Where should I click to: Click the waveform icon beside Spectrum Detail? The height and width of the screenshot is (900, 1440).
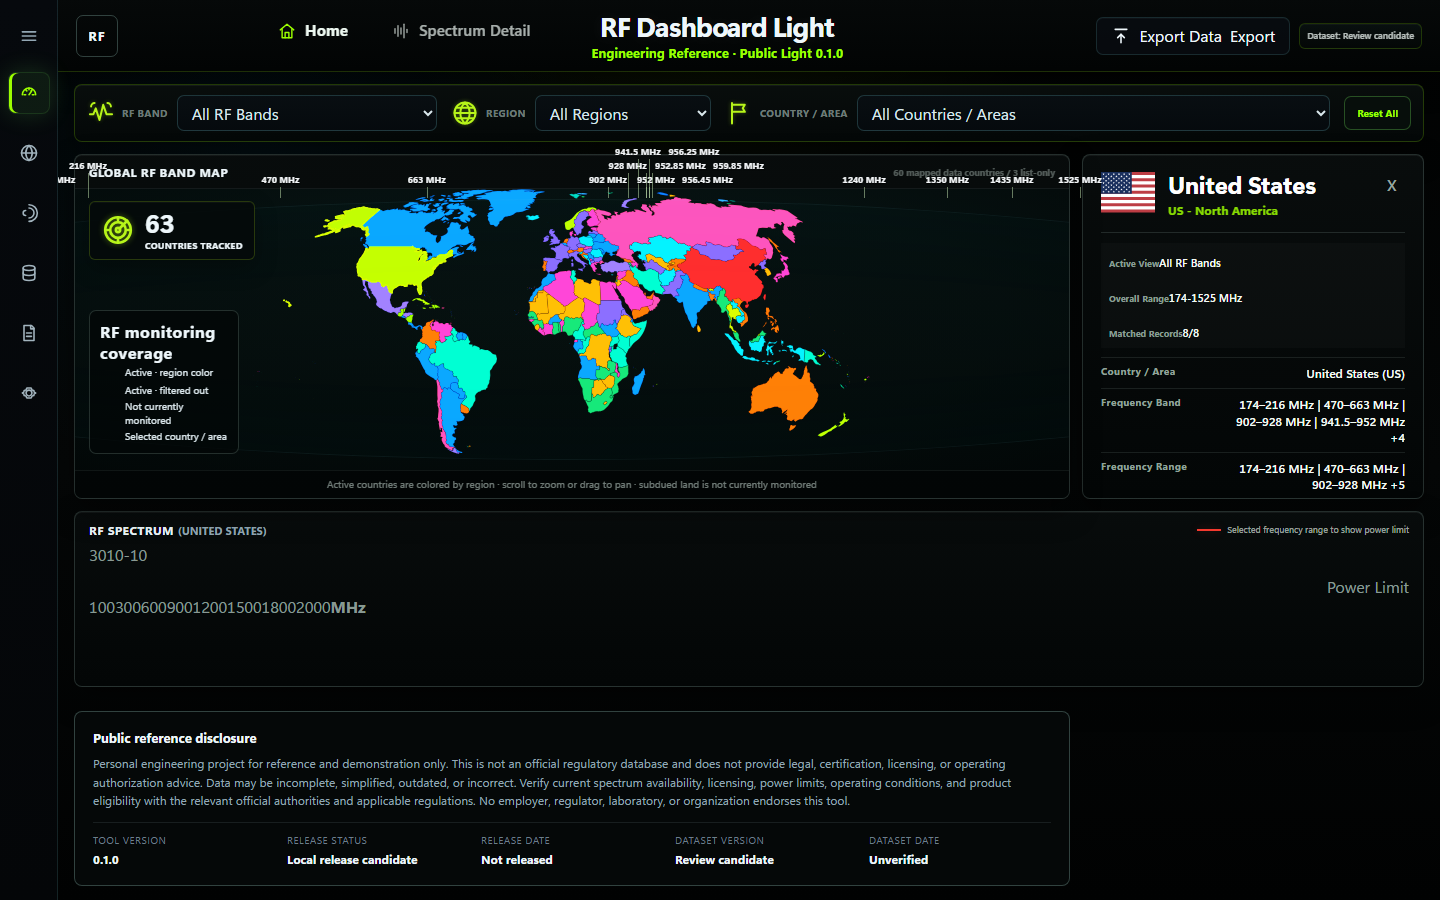pyautogui.click(x=401, y=31)
